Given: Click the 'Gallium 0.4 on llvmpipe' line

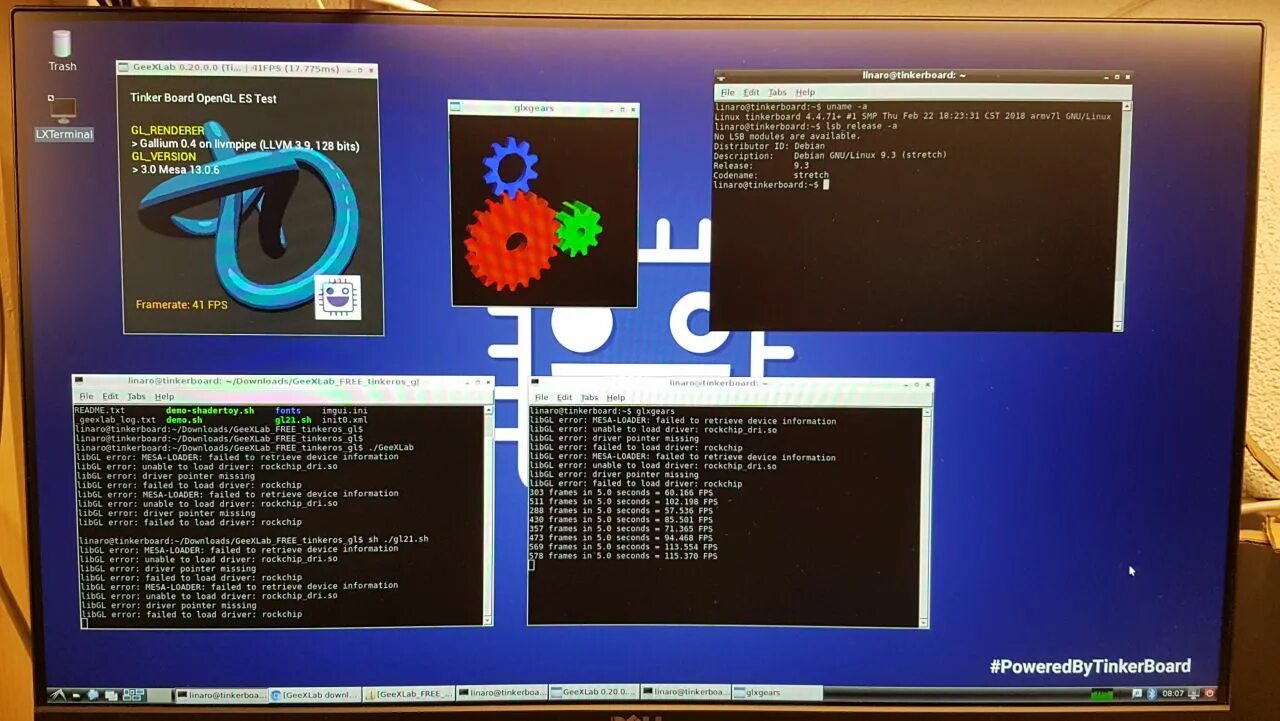Looking at the screenshot, I should 245,145.
